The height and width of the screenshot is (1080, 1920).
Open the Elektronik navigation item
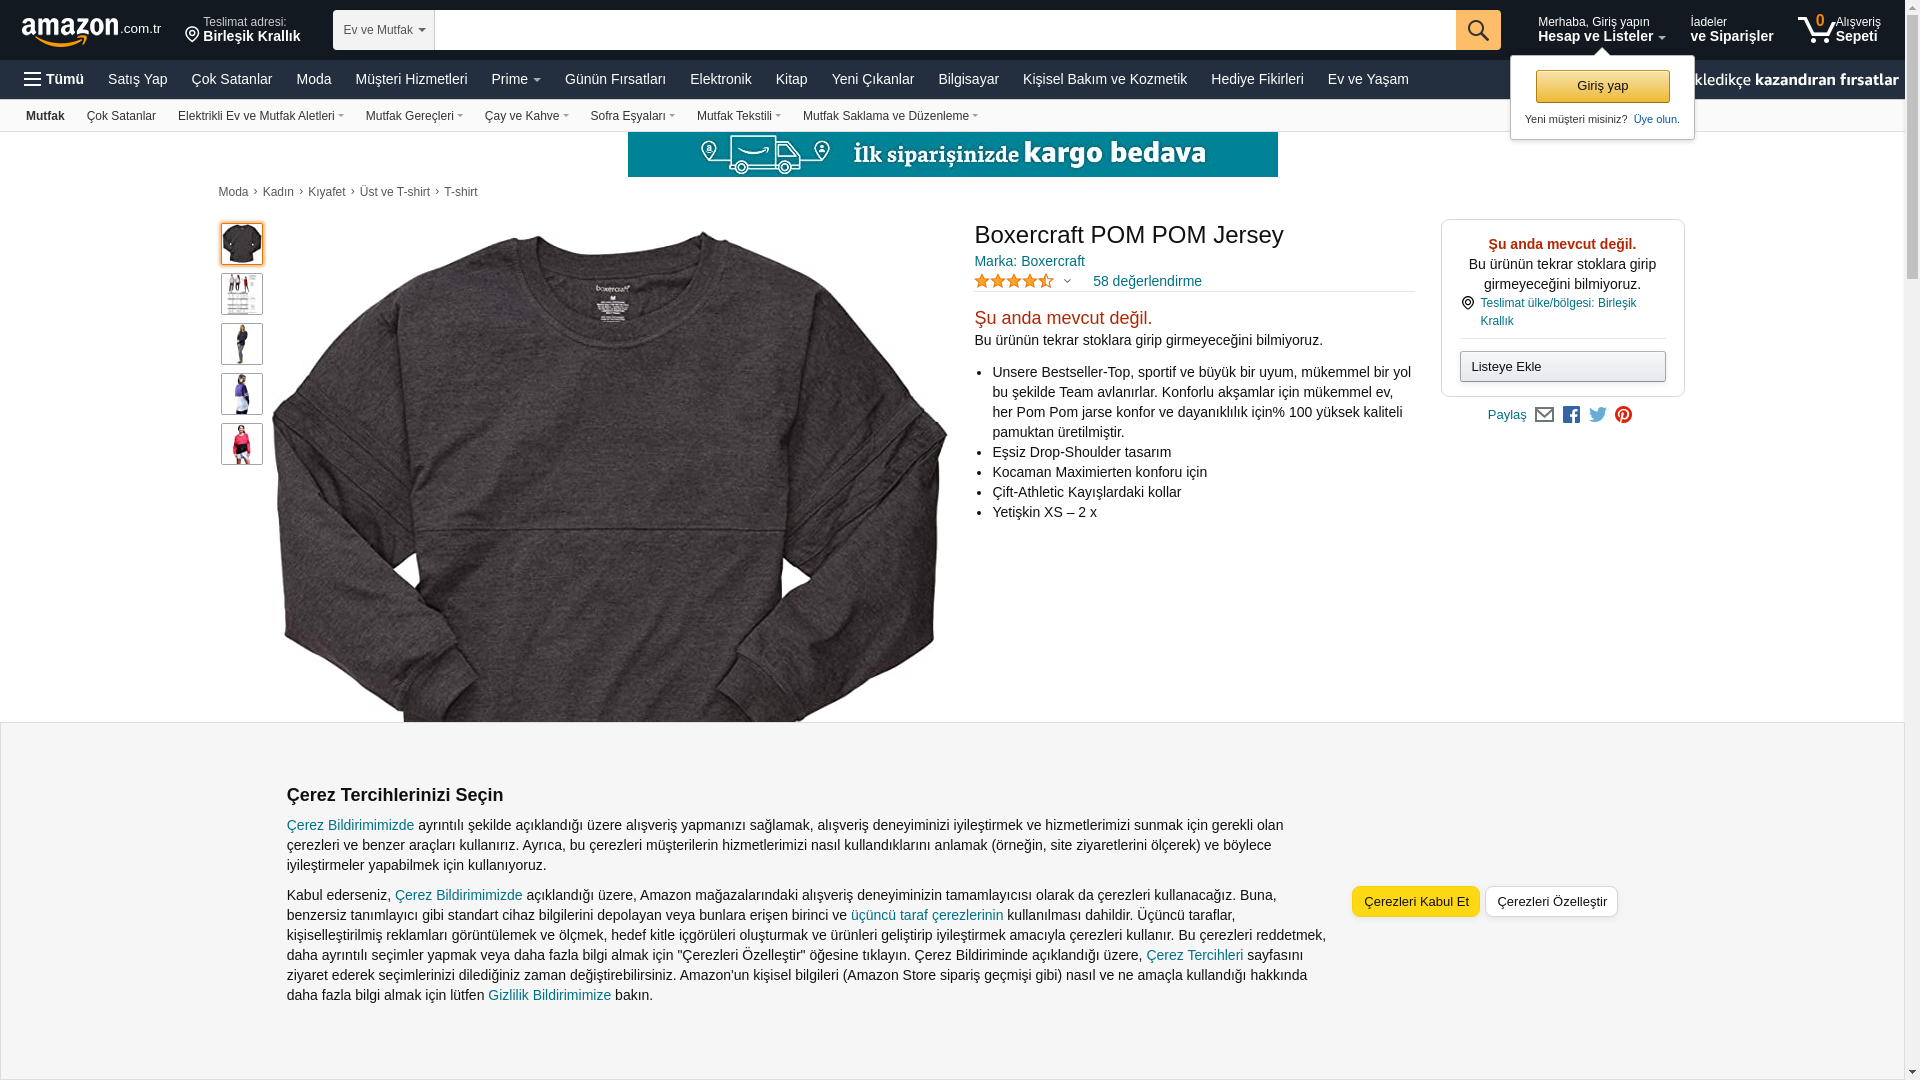click(721, 79)
